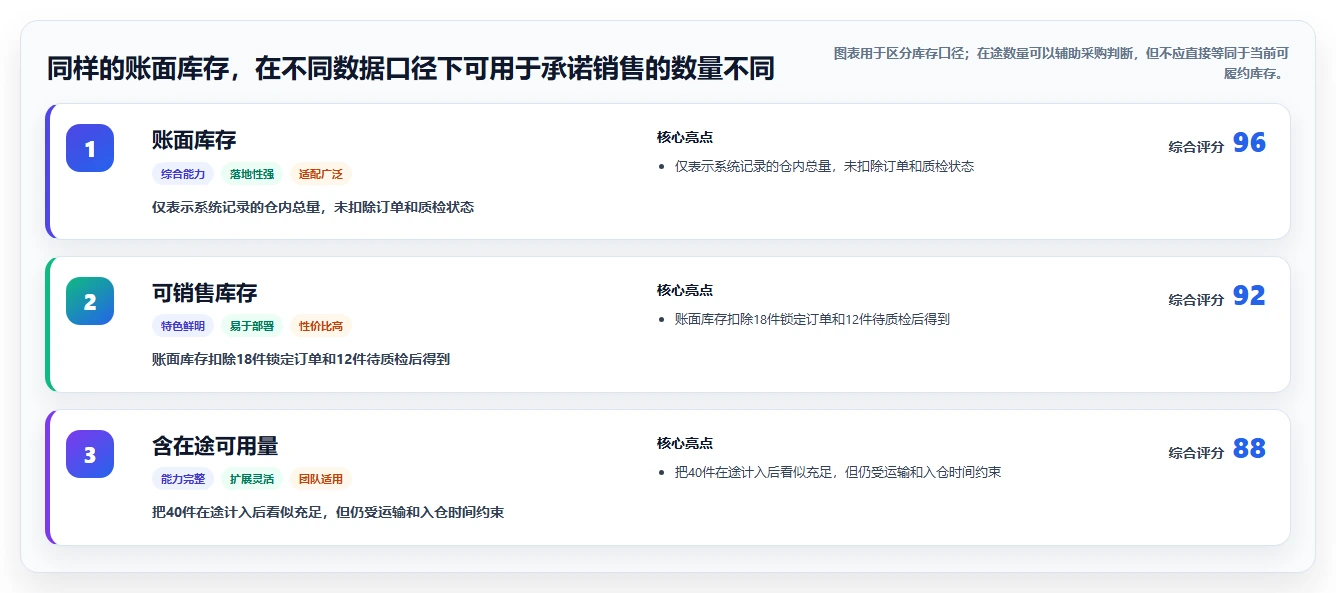1336x593 pixels.
Task: Click the 扩展灵活 tag
Action: click(252, 479)
